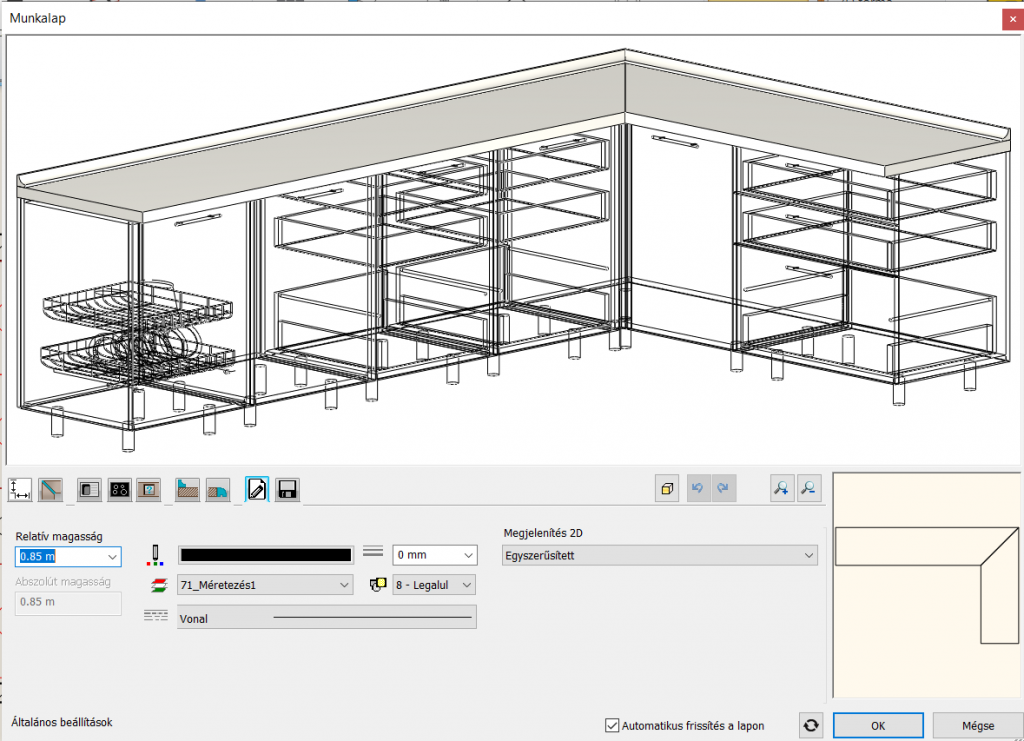Screen dimensions: 1024x741
Task: Click the Abszolút magasság field
Action: point(68,603)
